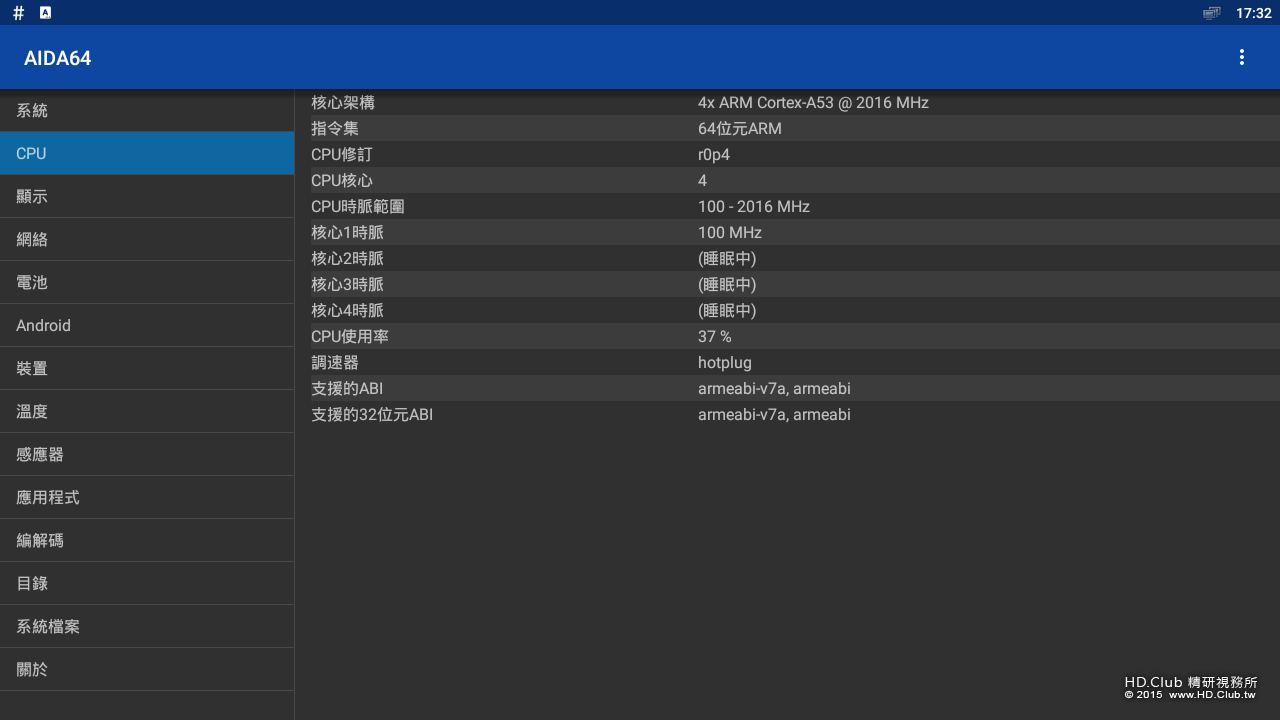Select the CPU核心 row label
Screen dimensions: 1280x720
coord(341,180)
